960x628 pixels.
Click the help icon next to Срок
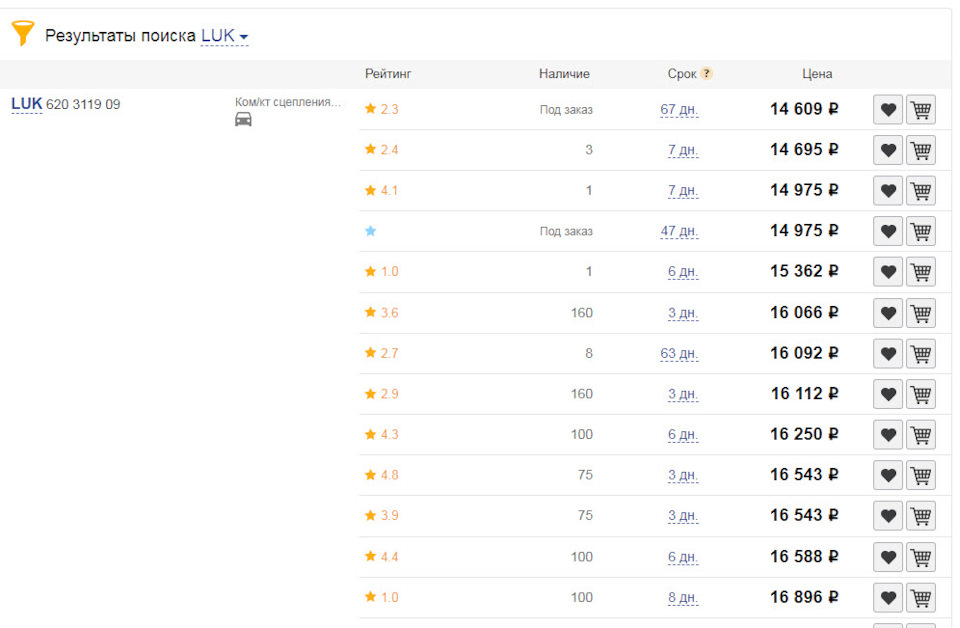[x=706, y=73]
